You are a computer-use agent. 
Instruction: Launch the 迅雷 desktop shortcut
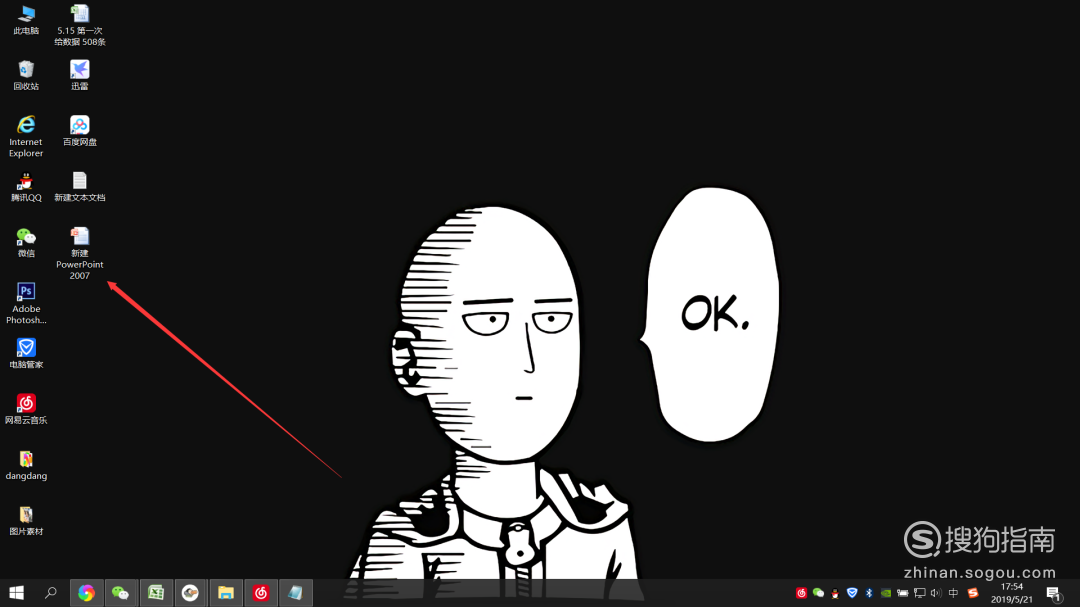[80, 75]
